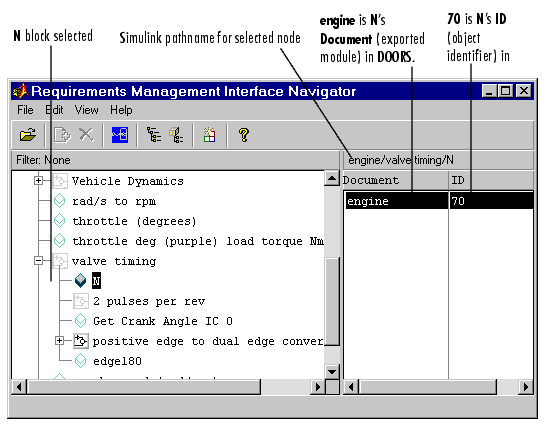The height and width of the screenshot is (425, 549).
Task: Click the tree's vertical scrollbar down arrow
Action: [332, 371]
